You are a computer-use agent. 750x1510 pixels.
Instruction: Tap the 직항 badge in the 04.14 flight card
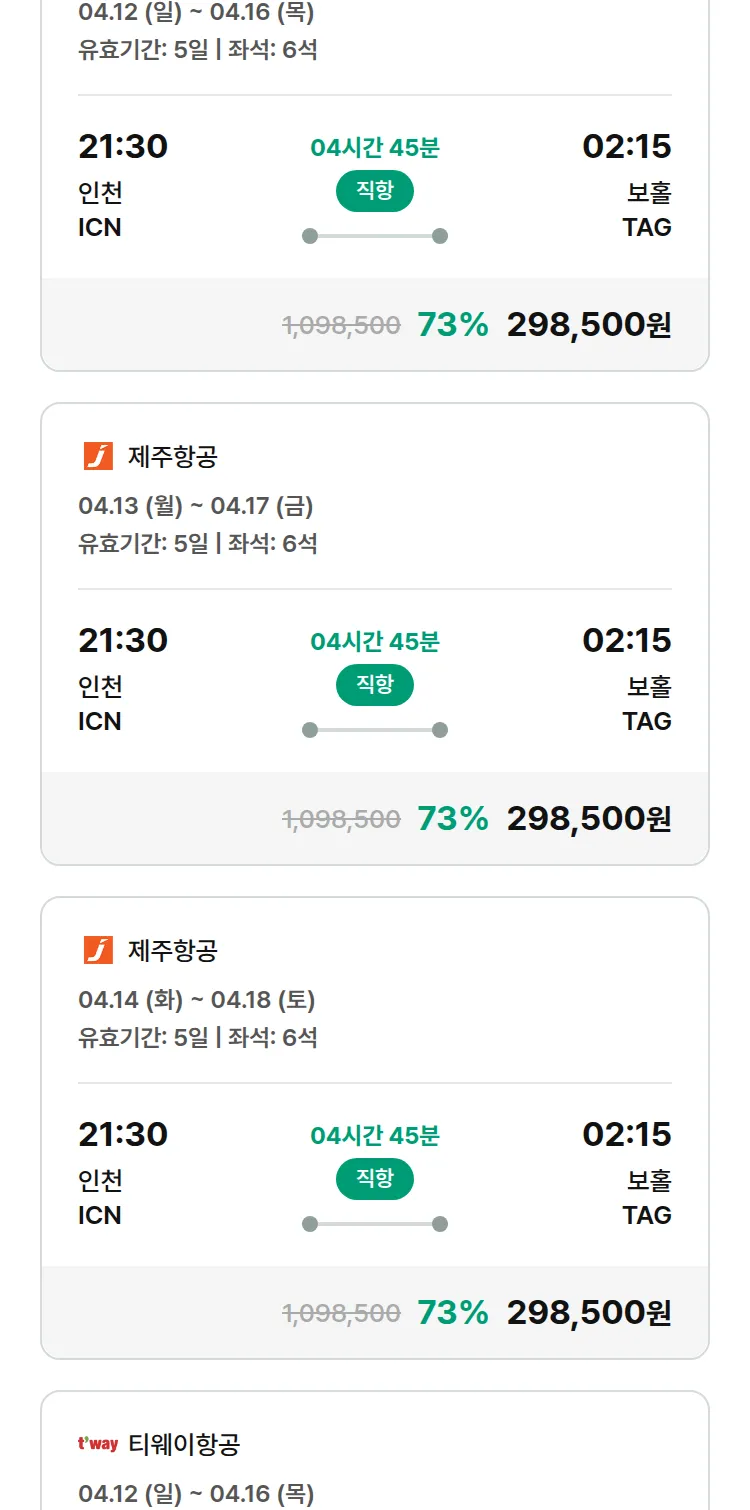(x=375, y=1179)
